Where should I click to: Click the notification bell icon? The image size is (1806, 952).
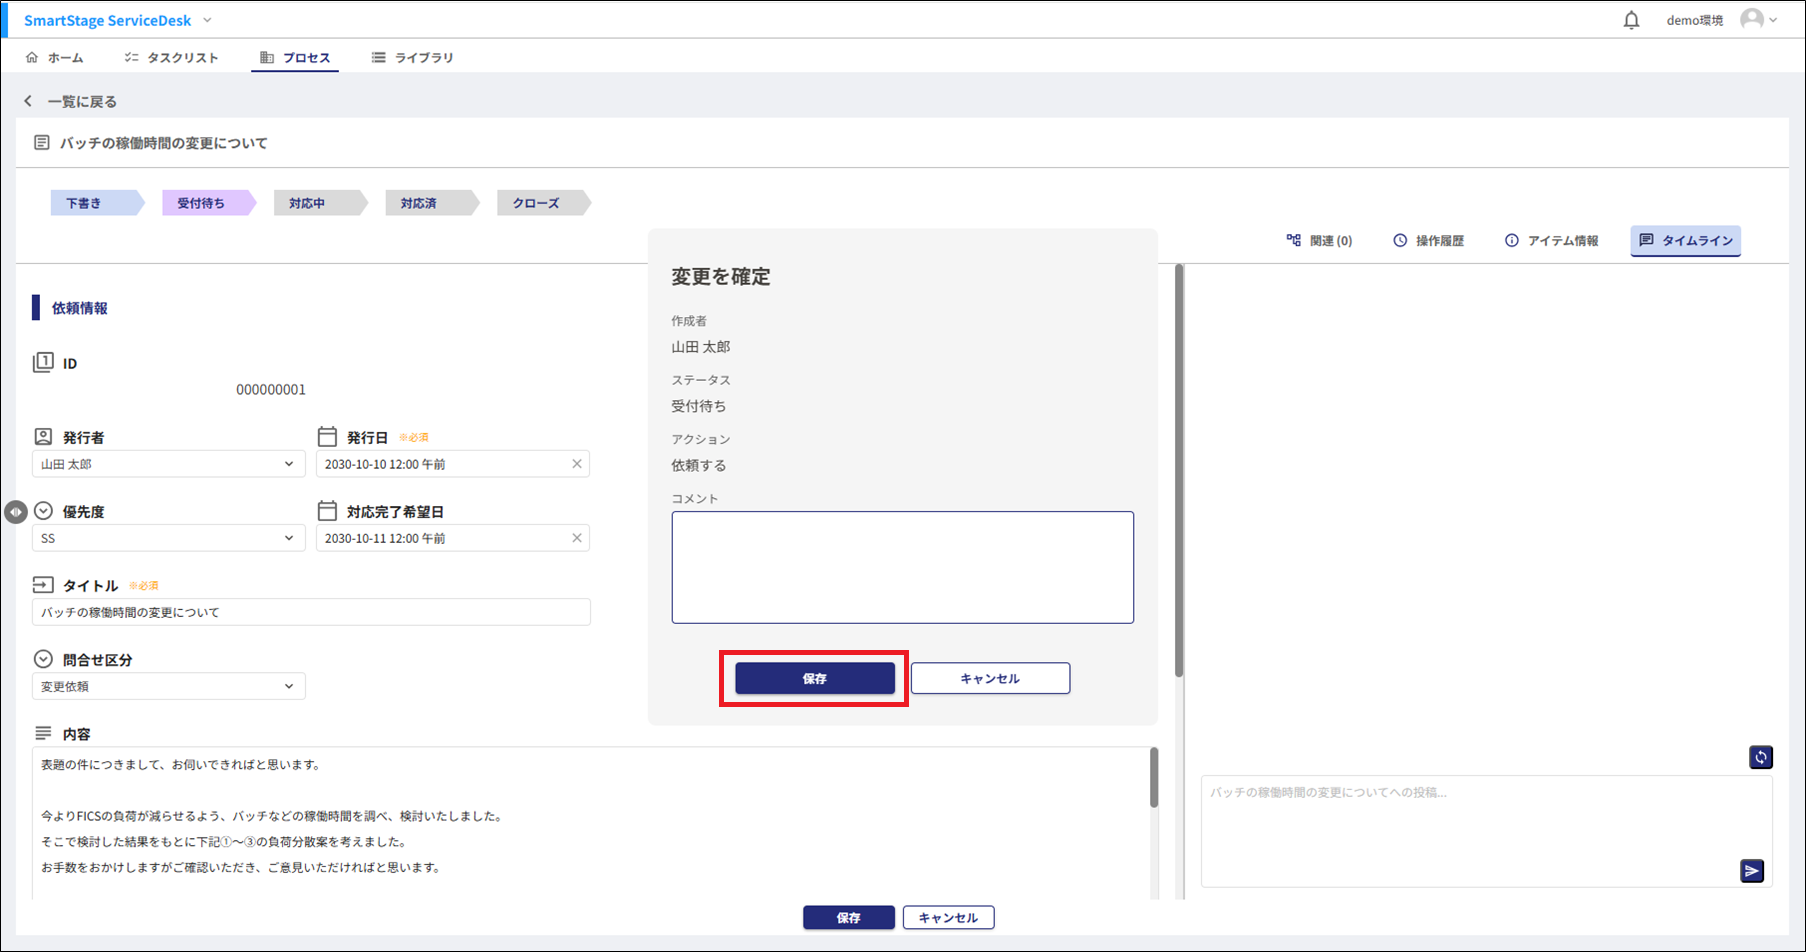click(x=1631, y=20)
